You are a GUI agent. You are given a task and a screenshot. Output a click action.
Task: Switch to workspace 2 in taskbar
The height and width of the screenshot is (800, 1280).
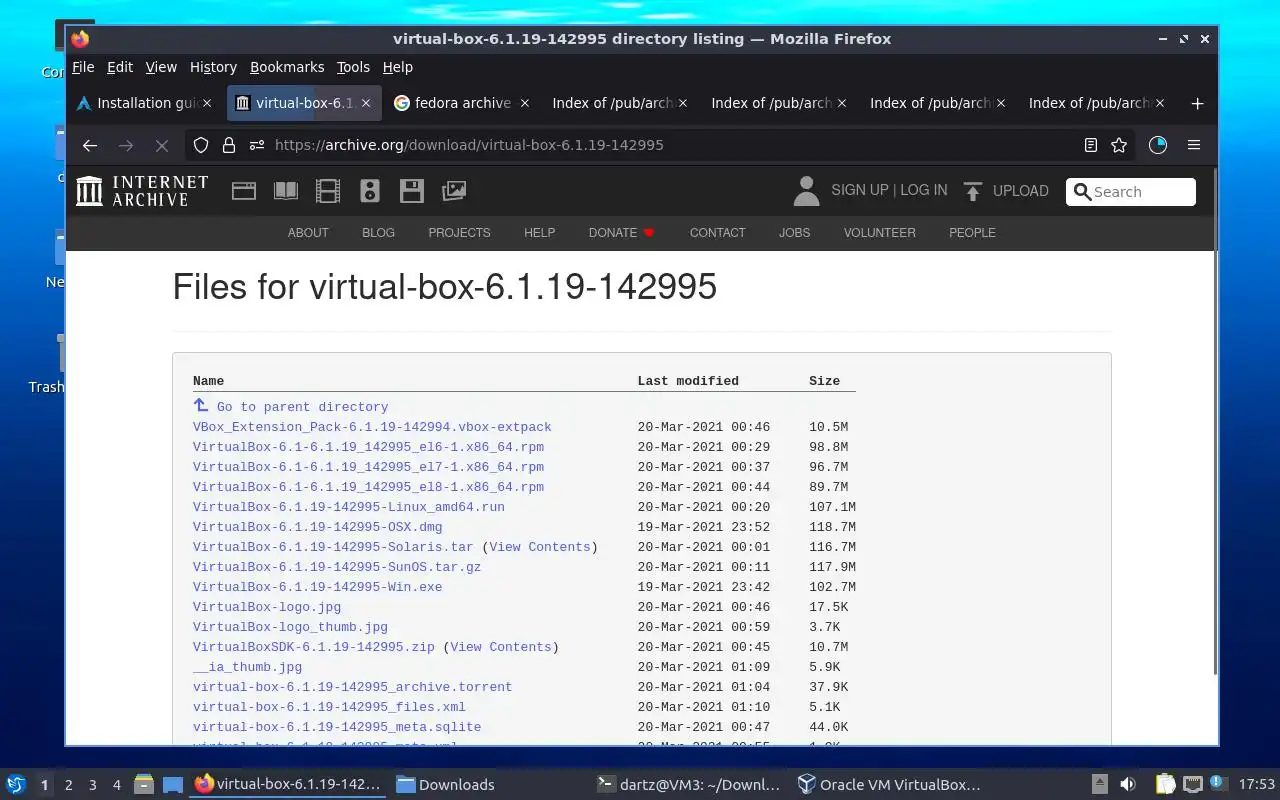click(x=69, y=785)
